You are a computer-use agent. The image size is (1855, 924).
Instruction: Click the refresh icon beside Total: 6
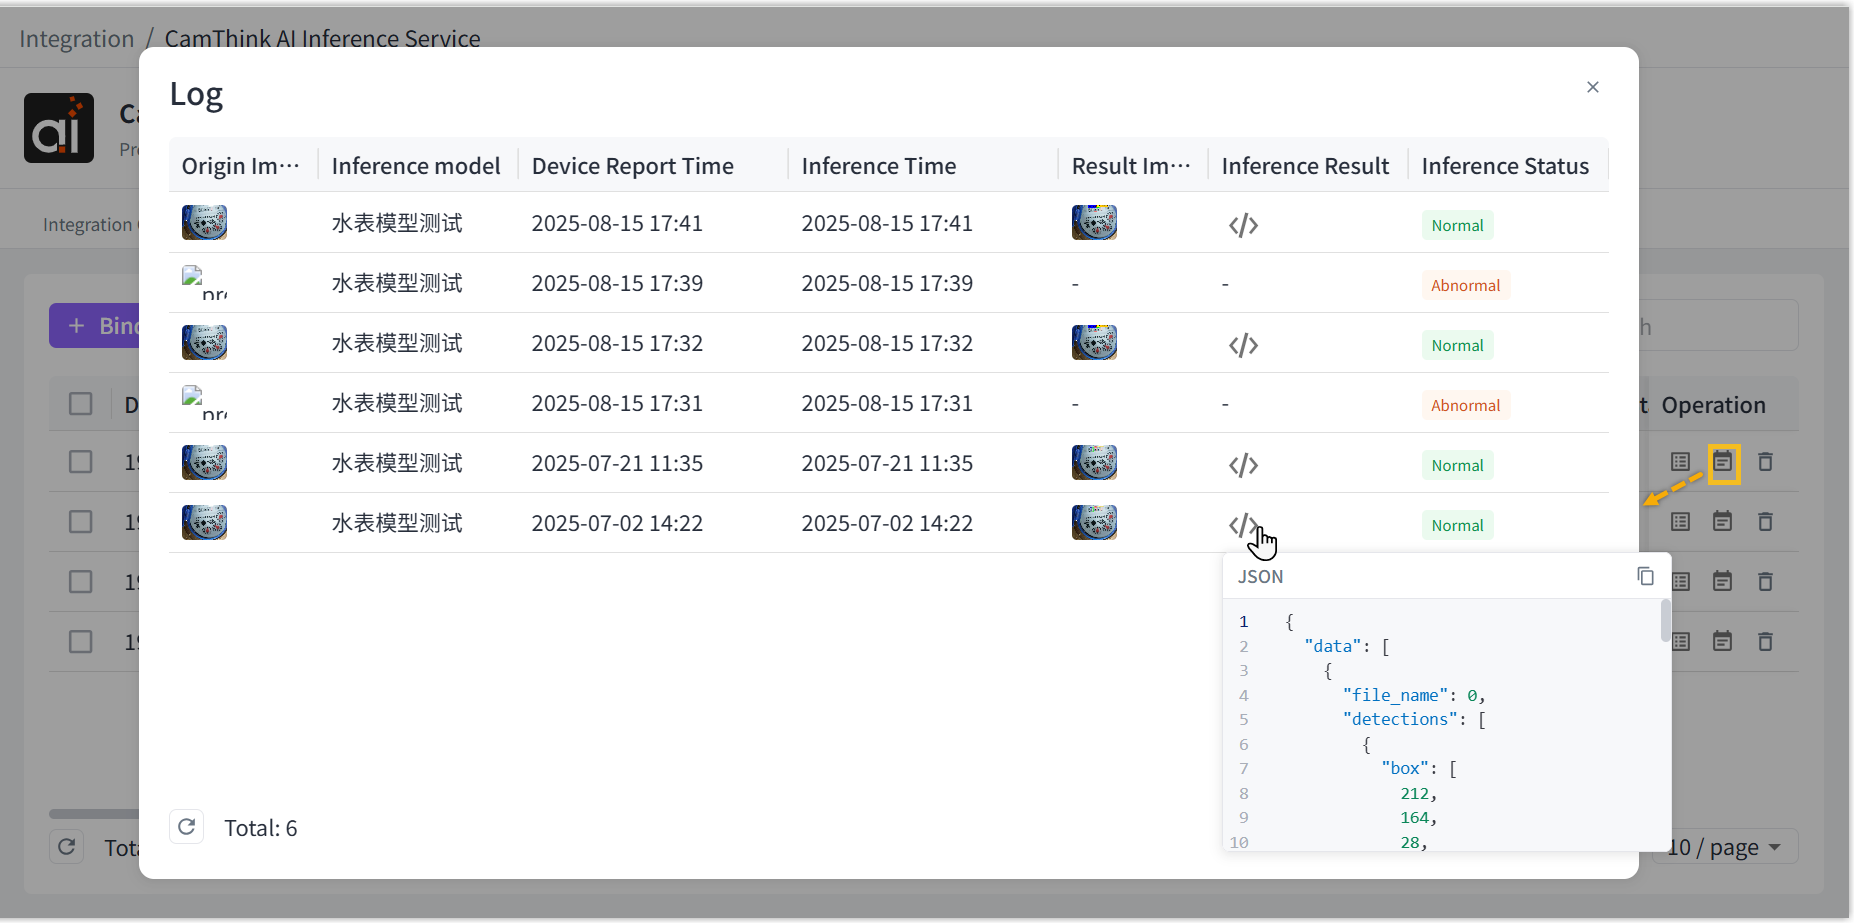pos(187,827)
